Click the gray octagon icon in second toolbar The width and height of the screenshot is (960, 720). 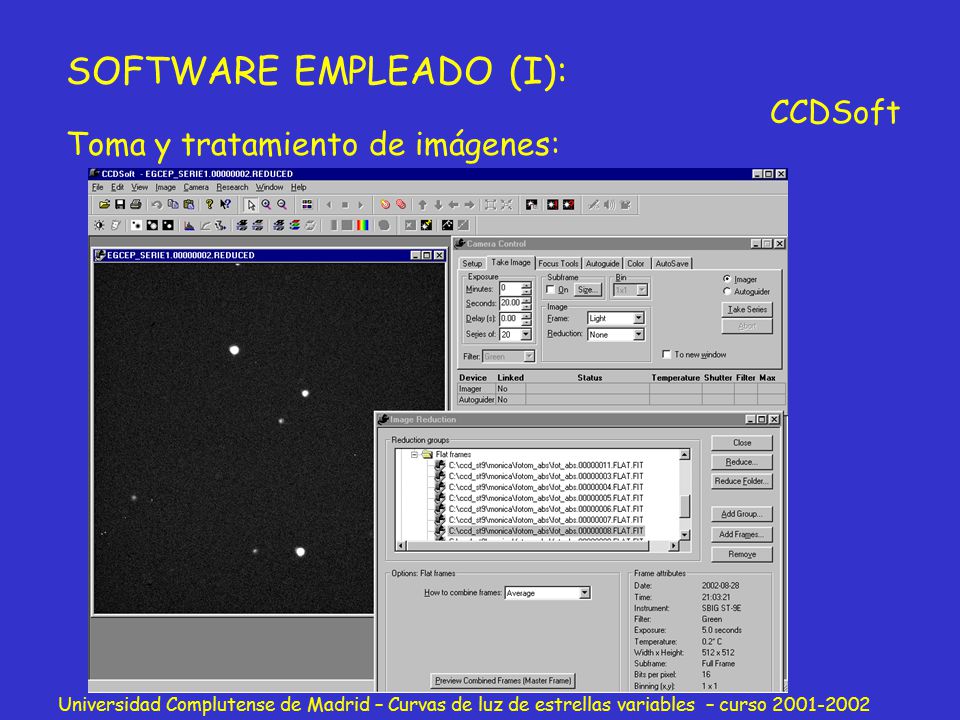coord(384,225)
